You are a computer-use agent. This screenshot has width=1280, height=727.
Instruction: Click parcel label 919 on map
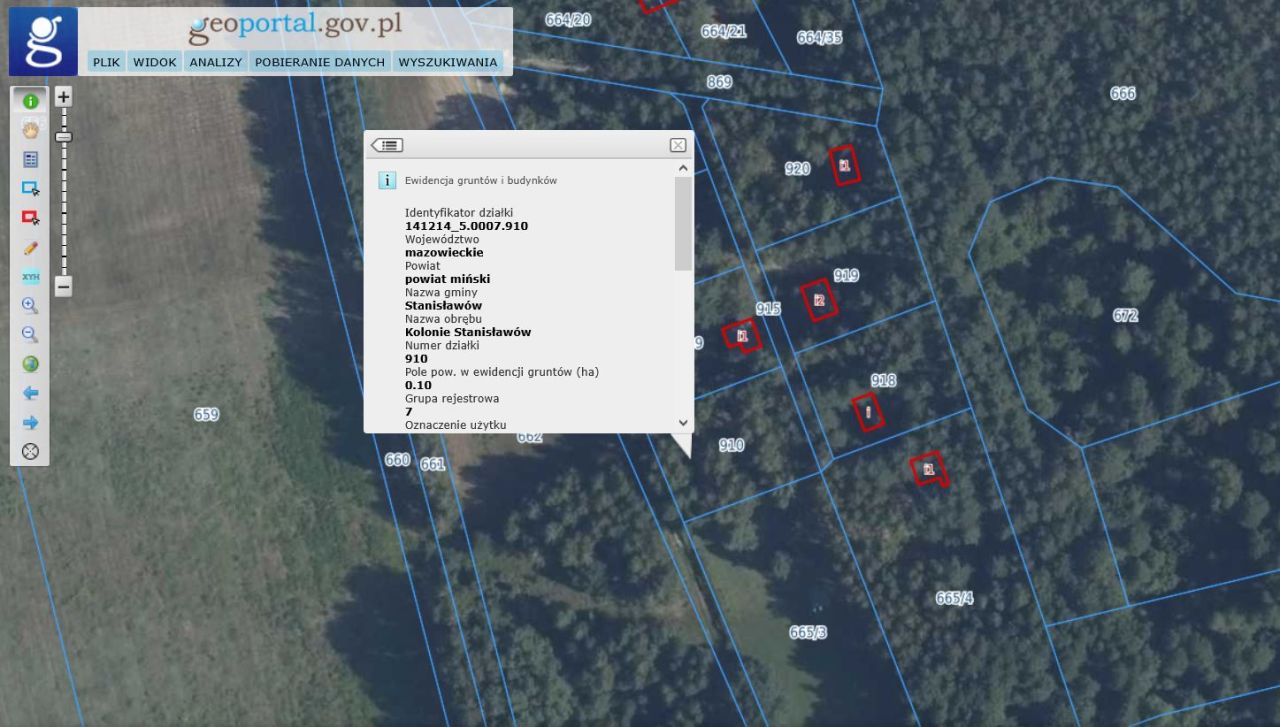pyautogui.click(x=846, y=275)
